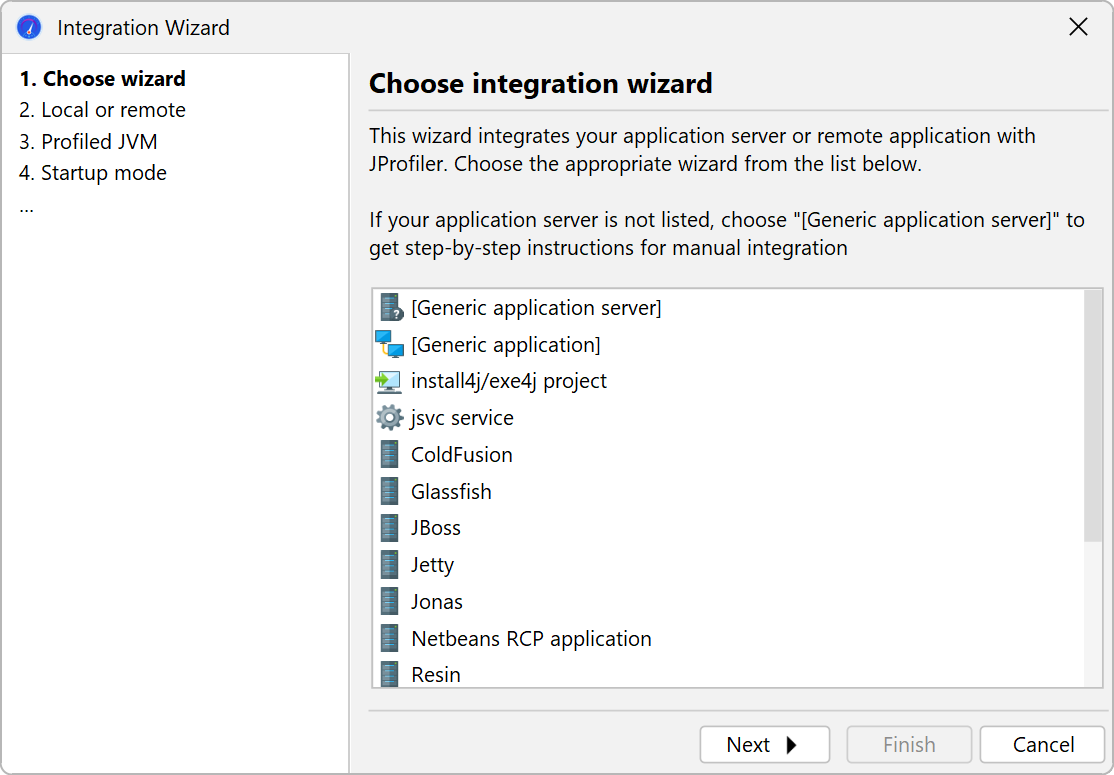Click the install4j/exe4j project icon

pyautogui.click(x=389, y=382)
